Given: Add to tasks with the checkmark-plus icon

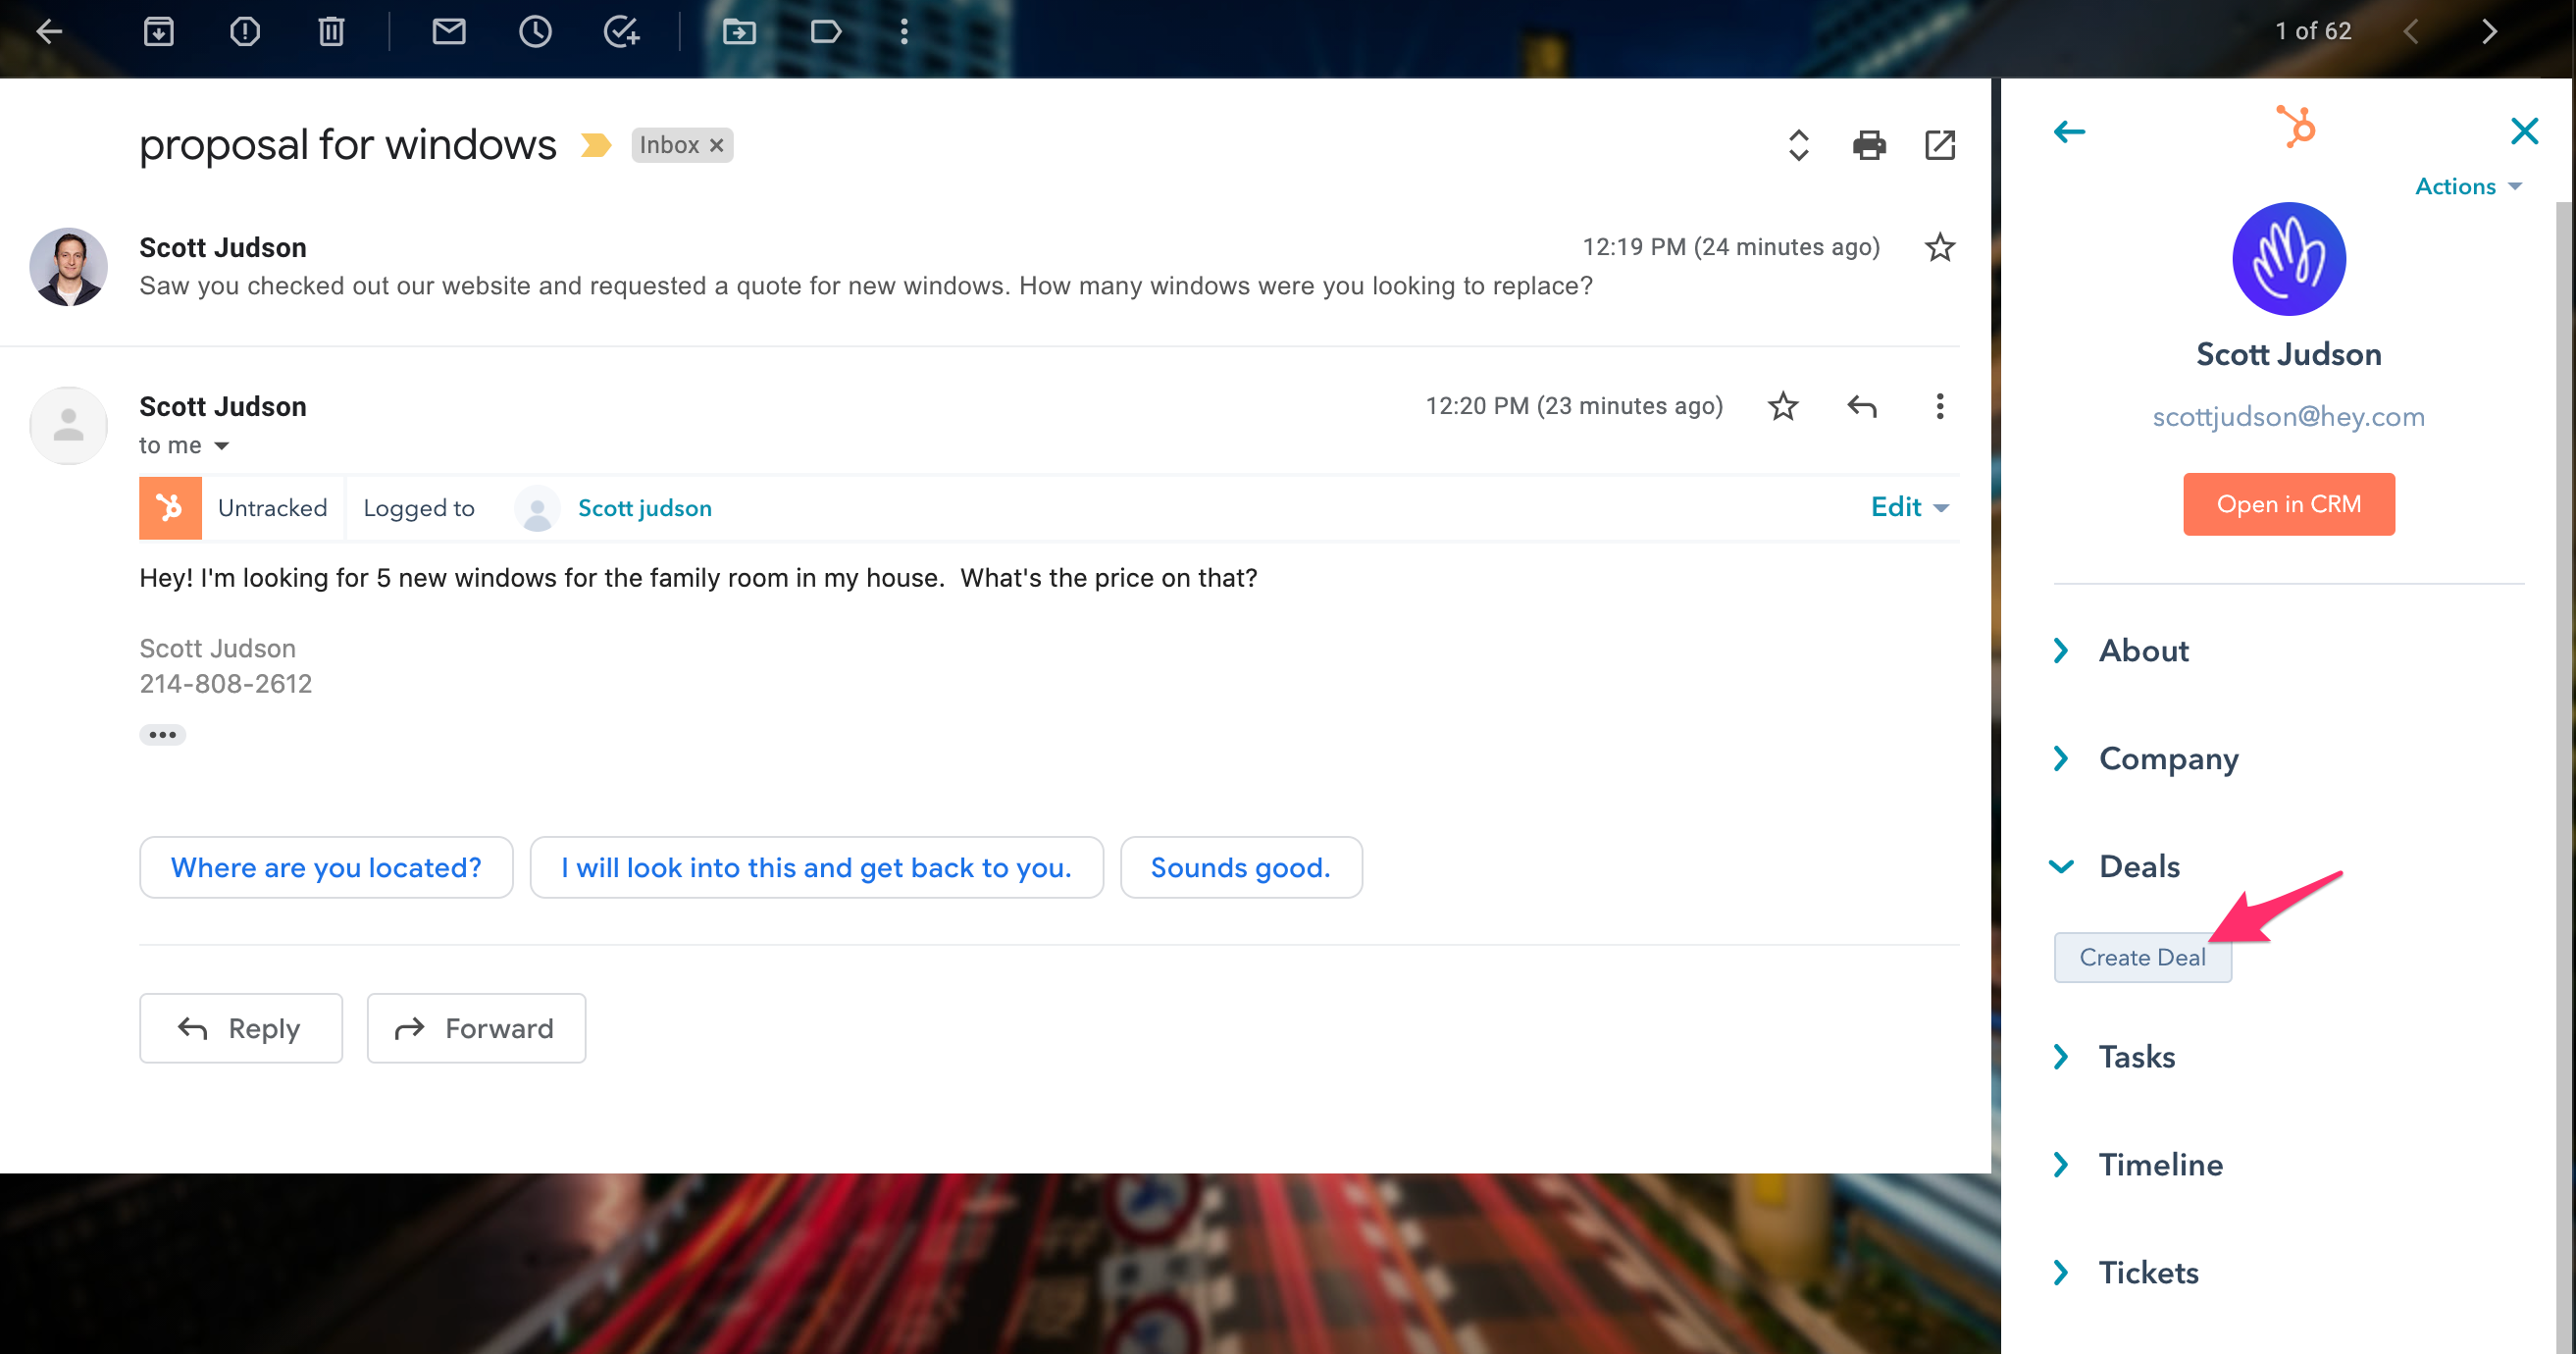Looking at the screenshot, I should click(621, 32).
